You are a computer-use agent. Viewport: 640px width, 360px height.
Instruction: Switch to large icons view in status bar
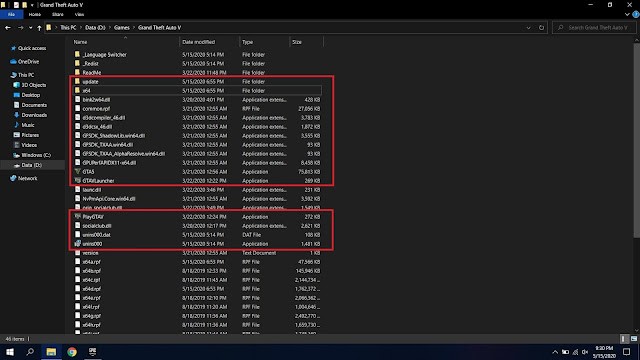(x=634, y=339)
